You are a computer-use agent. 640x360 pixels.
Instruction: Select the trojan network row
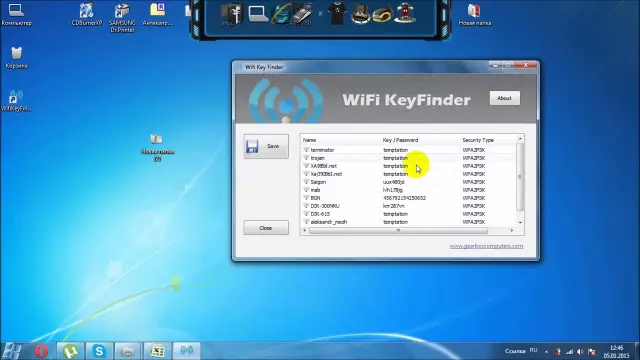[x=409, y=158]
